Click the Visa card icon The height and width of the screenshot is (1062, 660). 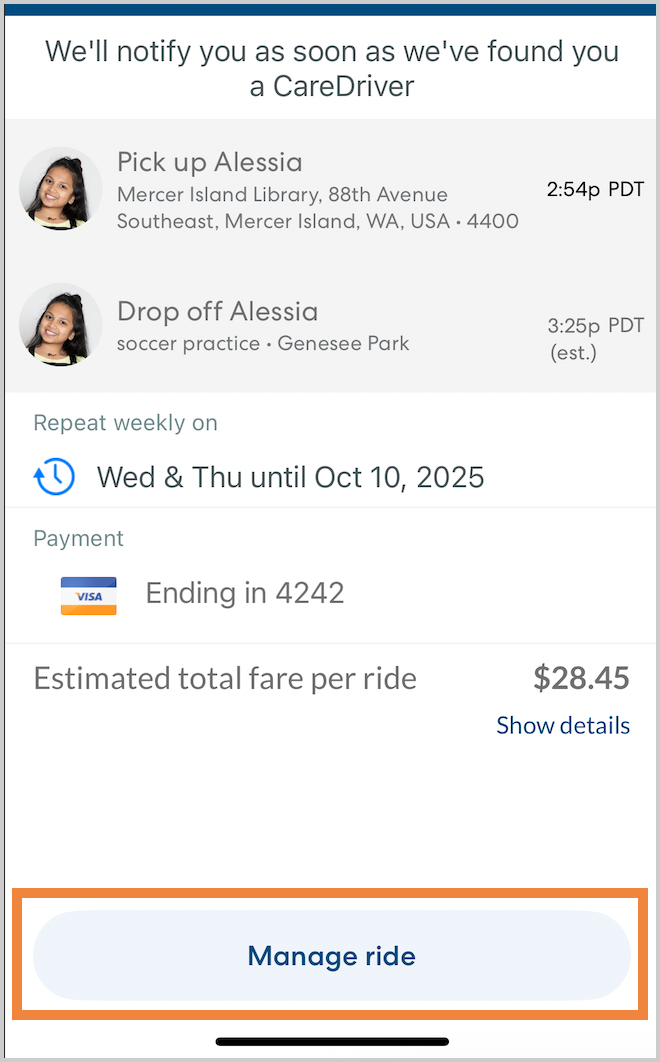tap(89, 594)
